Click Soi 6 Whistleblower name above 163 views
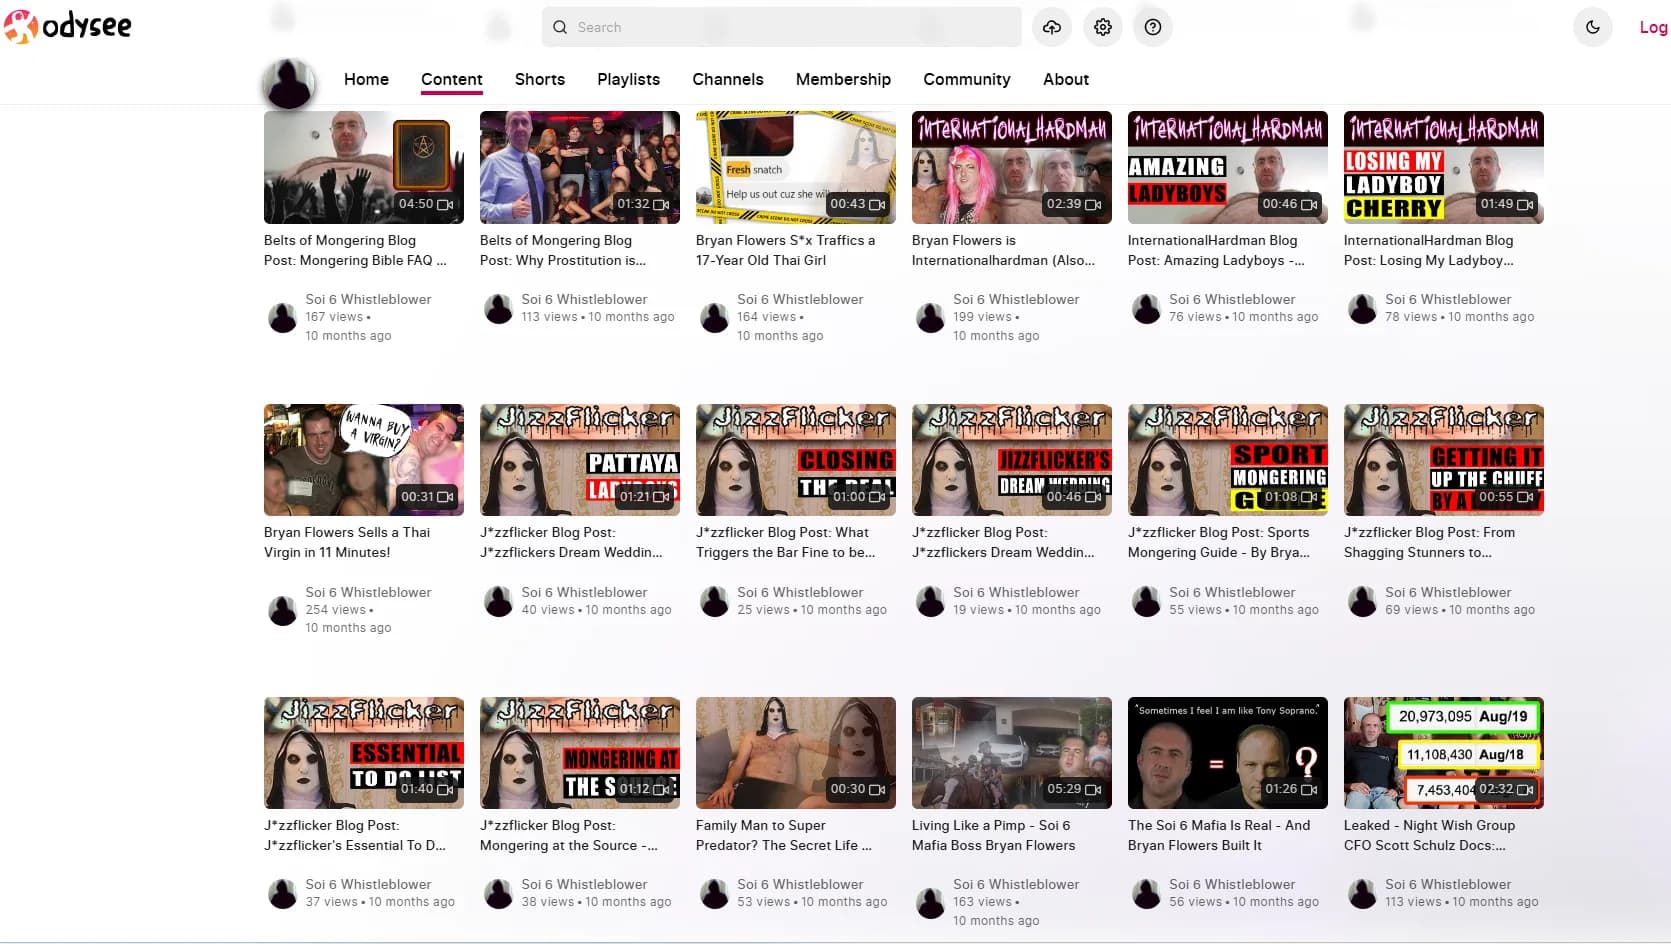The width and height of the screenshot is (1671, 944). click(x=1016, y=884)
